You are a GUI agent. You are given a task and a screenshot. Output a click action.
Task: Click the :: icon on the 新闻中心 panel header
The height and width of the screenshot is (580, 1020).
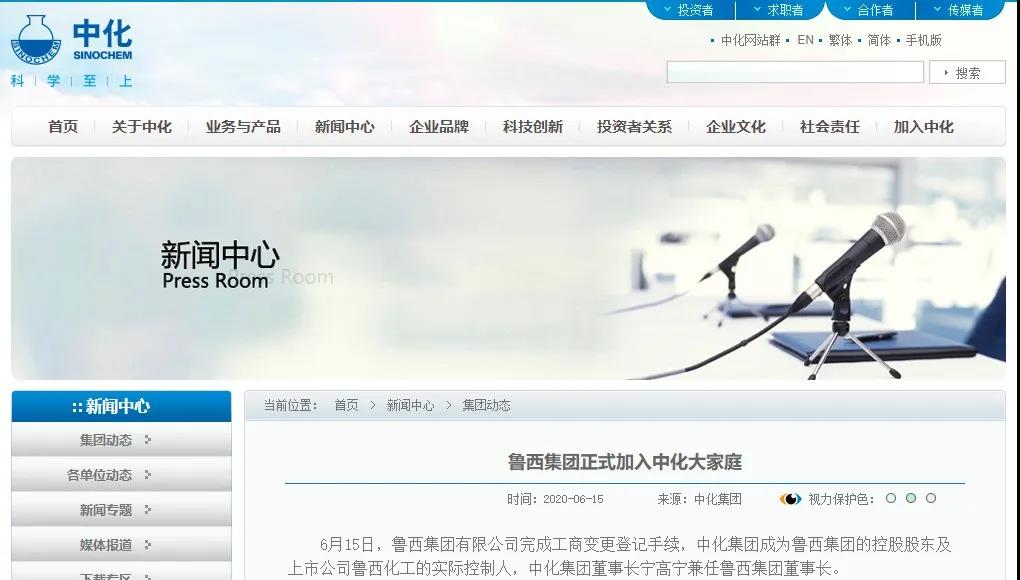pyautogui.click(x=77, y=406)
